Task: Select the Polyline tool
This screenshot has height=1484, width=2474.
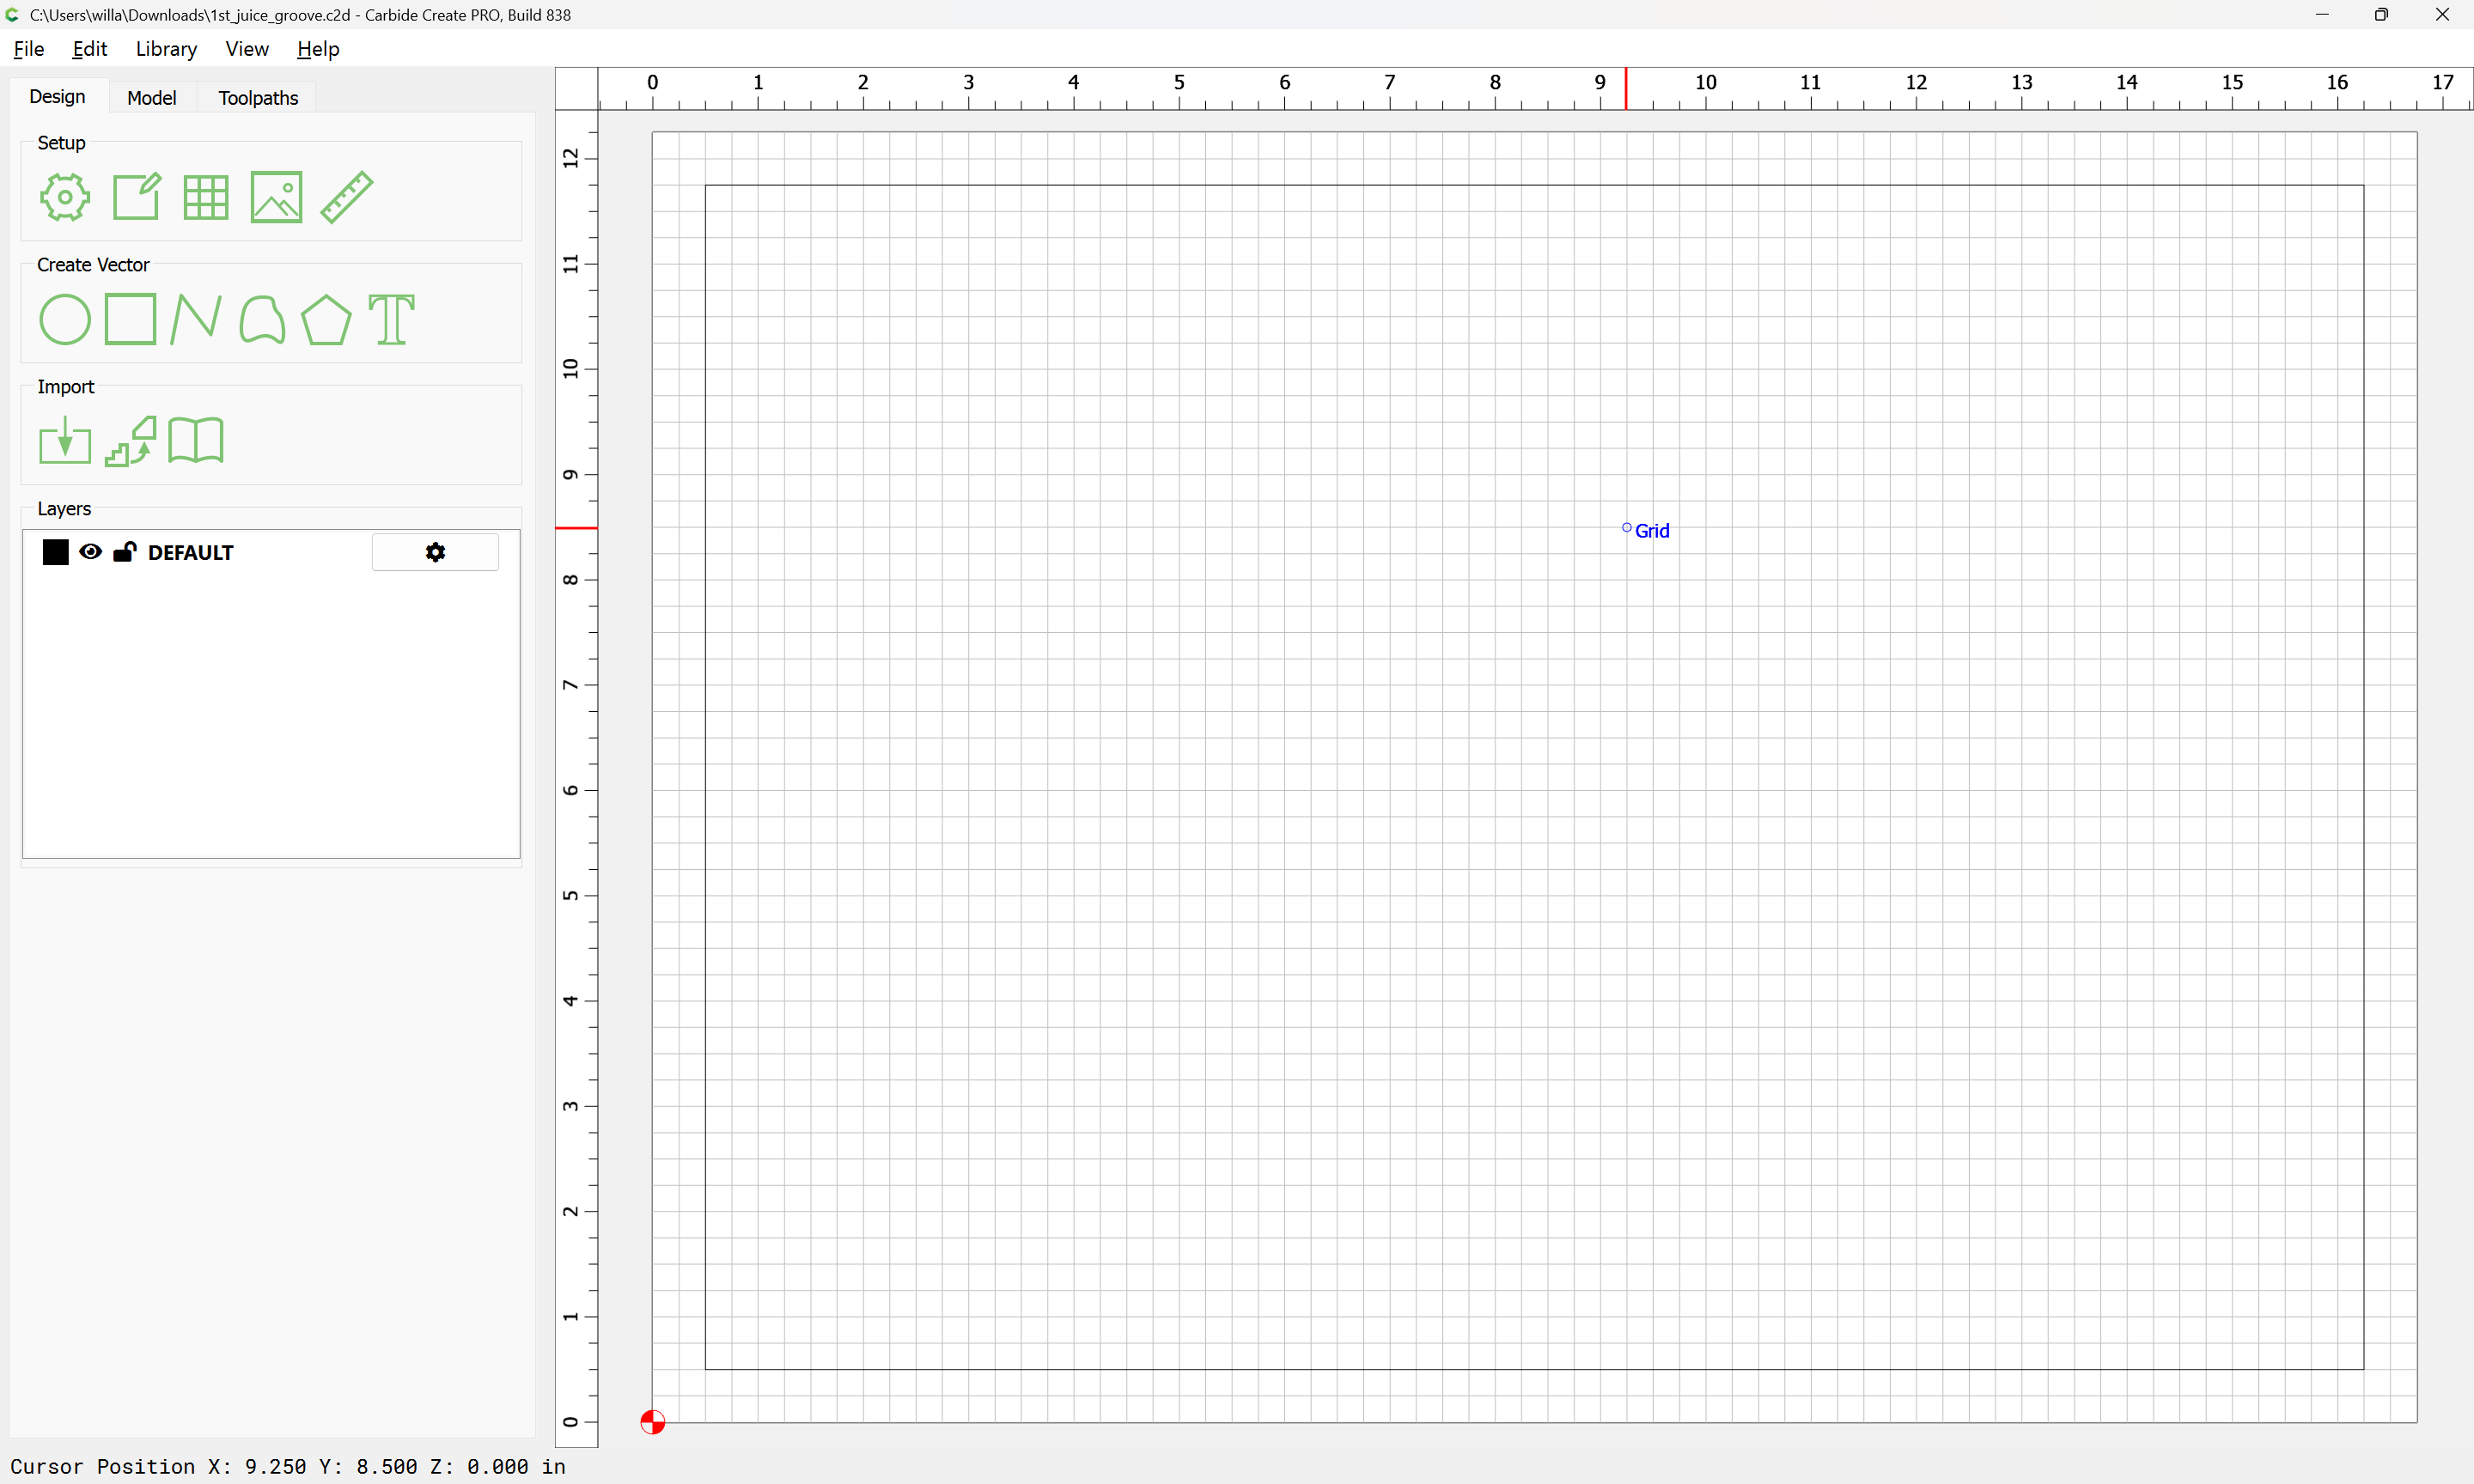Action: point(196,320)
